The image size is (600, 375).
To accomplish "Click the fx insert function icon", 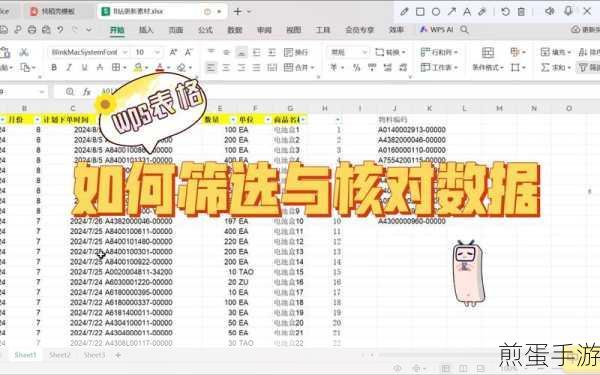I will click(87, 92).
